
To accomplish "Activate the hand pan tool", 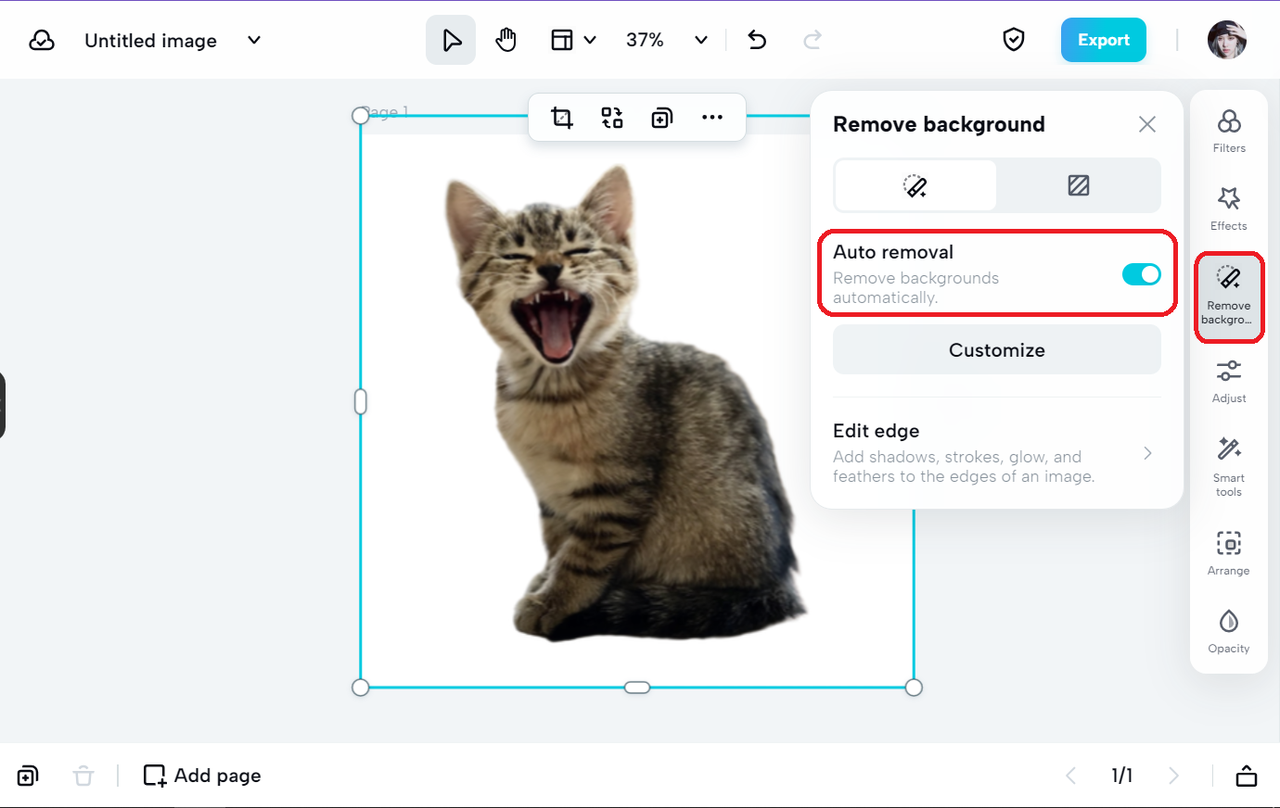I will (507, 40).
